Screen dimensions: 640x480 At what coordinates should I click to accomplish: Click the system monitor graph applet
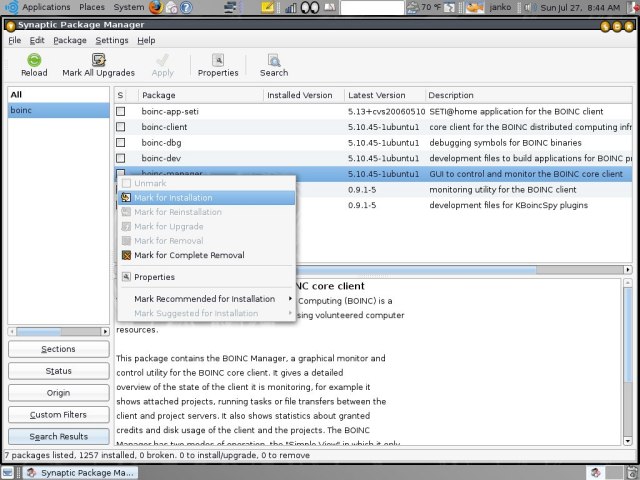point(291,7)
